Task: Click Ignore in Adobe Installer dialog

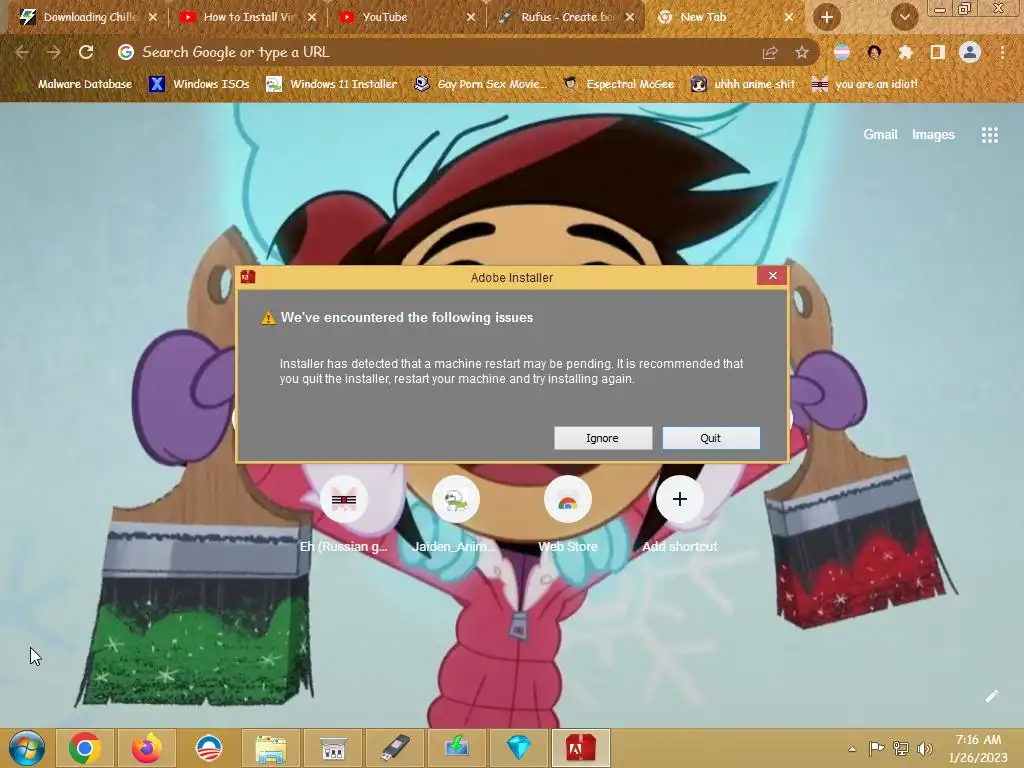Action: (603, 438)
